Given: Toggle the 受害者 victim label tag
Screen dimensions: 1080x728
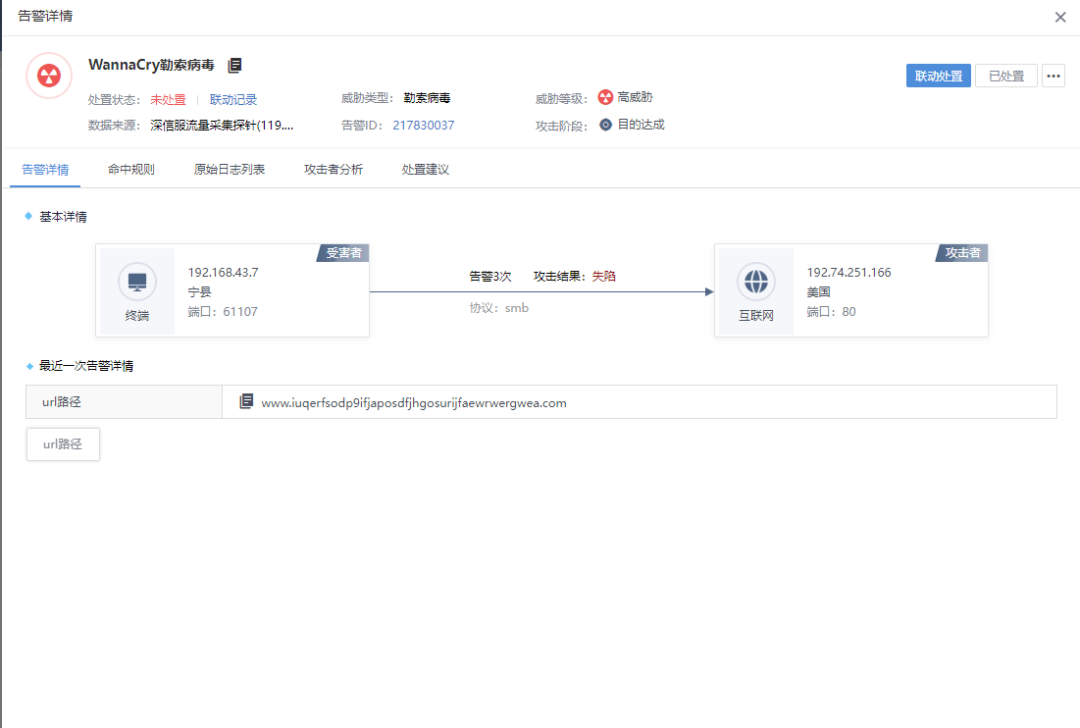Looking at the screenshot, I should point(343,253).
